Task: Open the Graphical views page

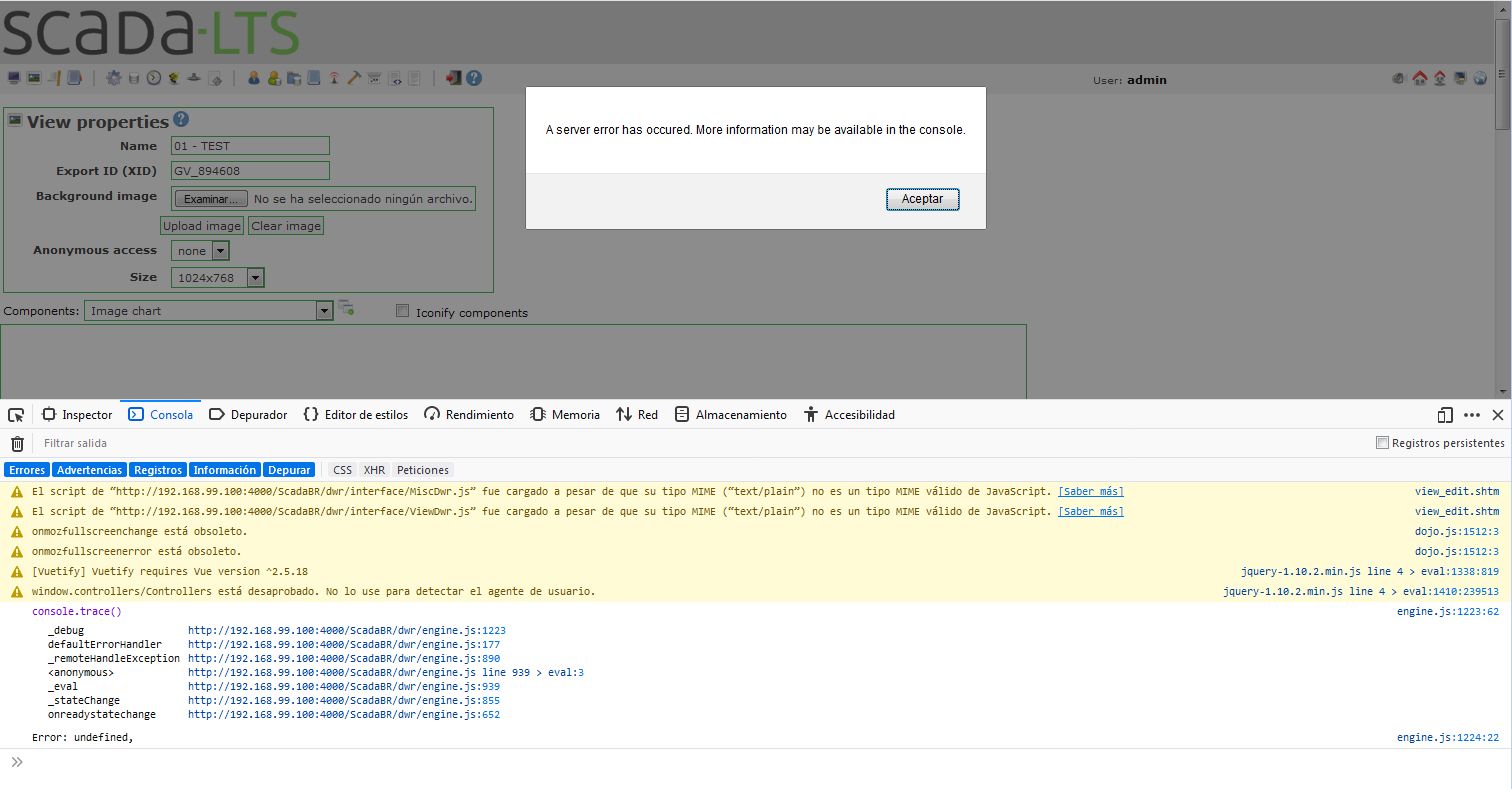Action: coord(33,78)
